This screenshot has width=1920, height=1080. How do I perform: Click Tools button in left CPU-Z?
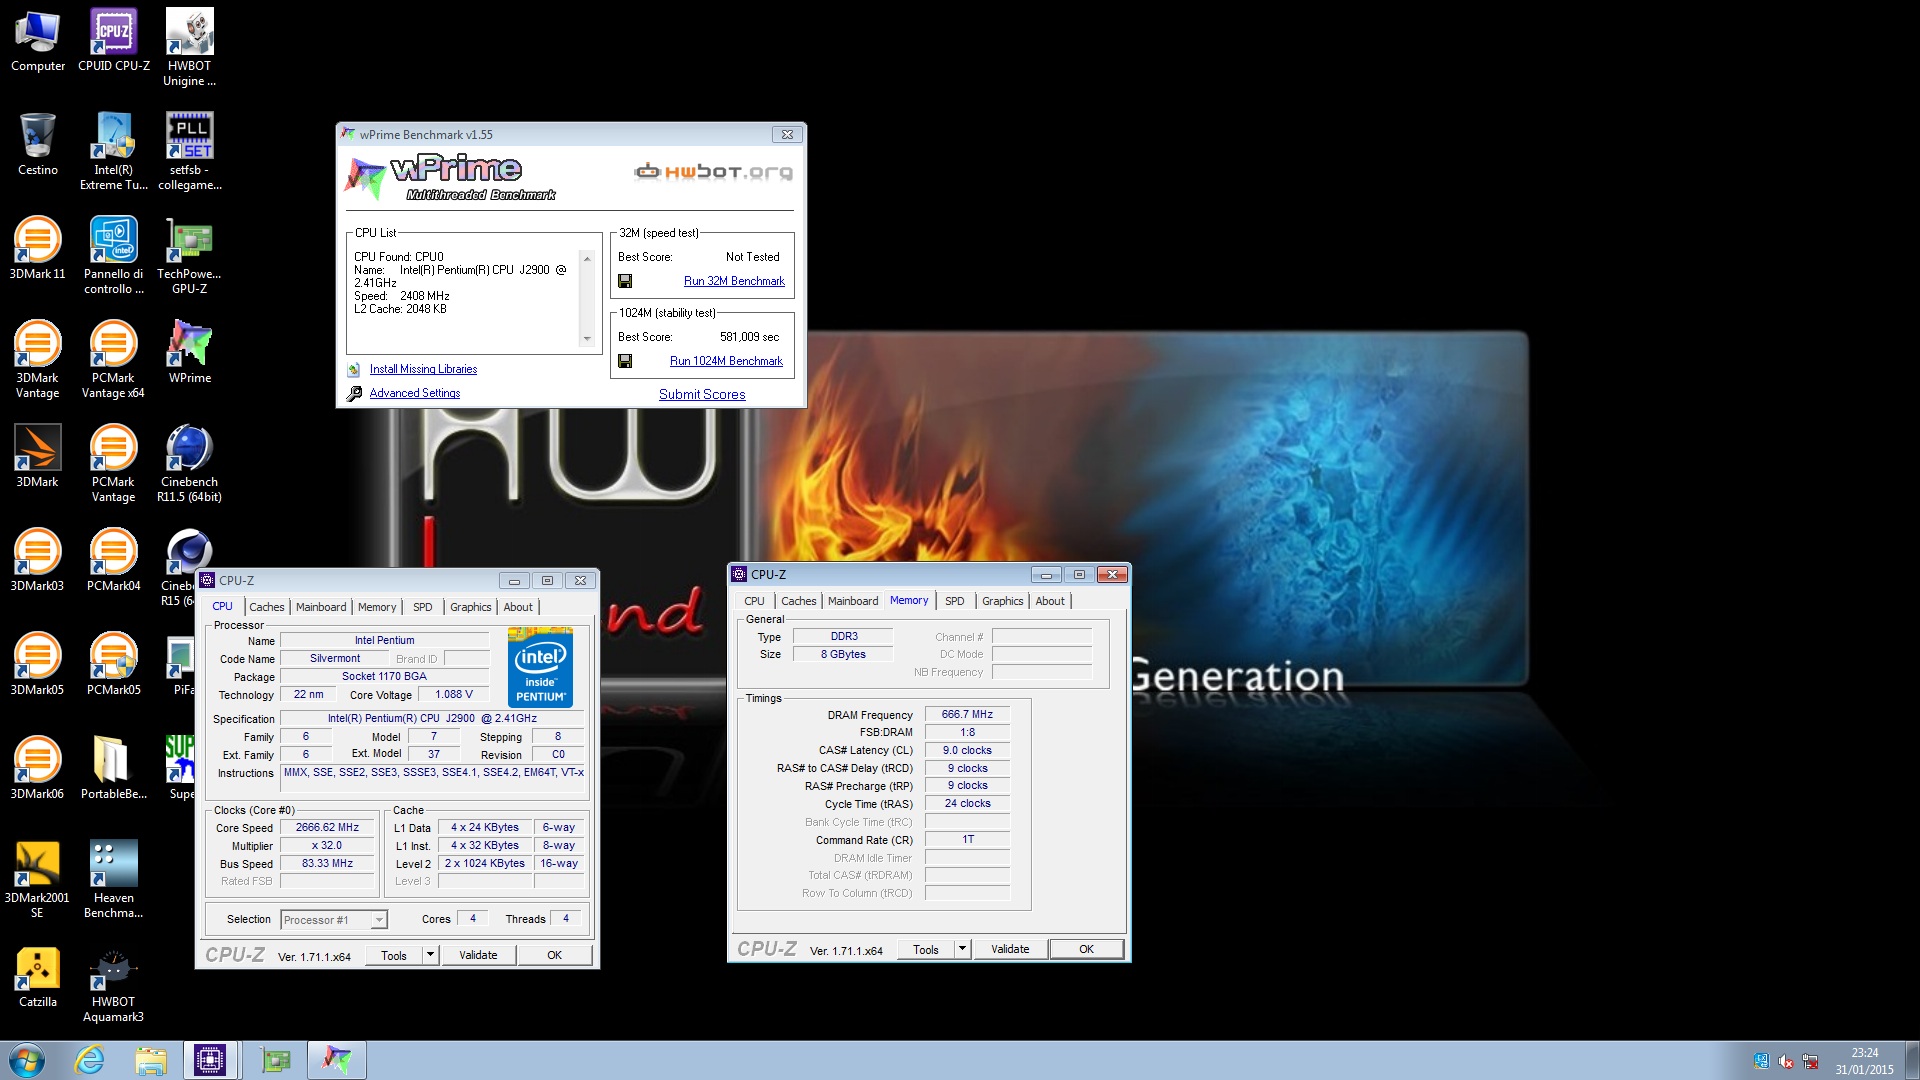(x=394, y=955)
